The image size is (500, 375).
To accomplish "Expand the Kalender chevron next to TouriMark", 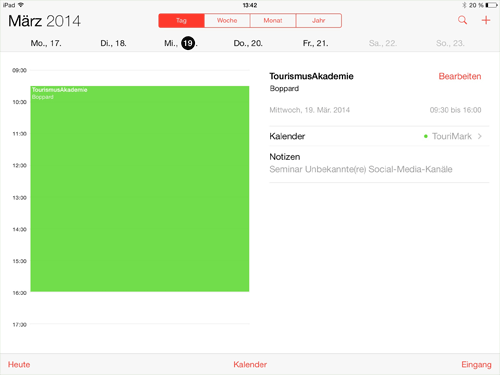I will (480, 136).
